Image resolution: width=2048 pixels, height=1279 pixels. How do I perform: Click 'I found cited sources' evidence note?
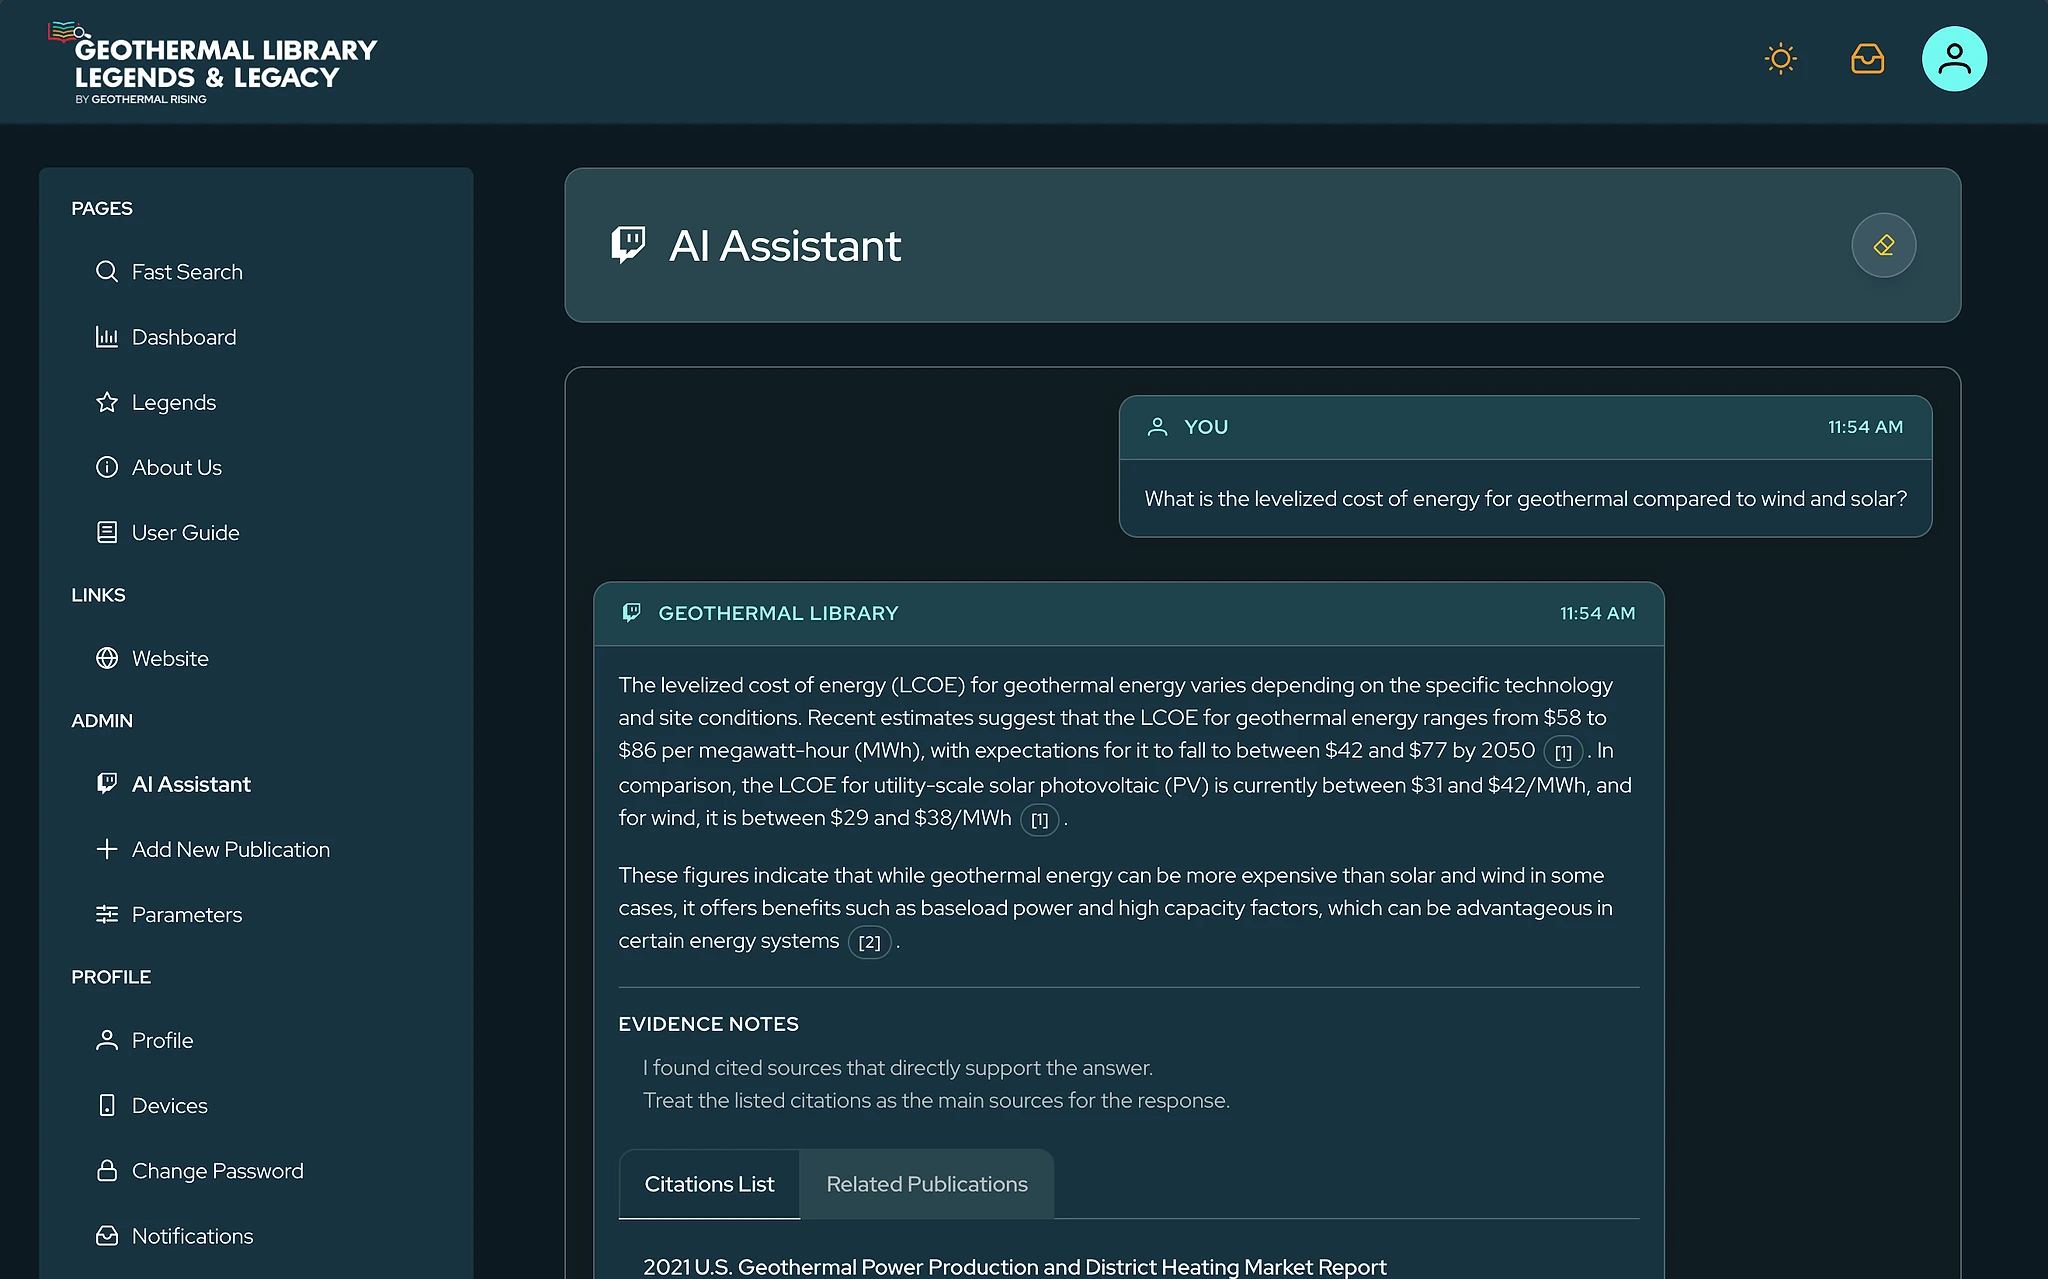[897, 1068]
